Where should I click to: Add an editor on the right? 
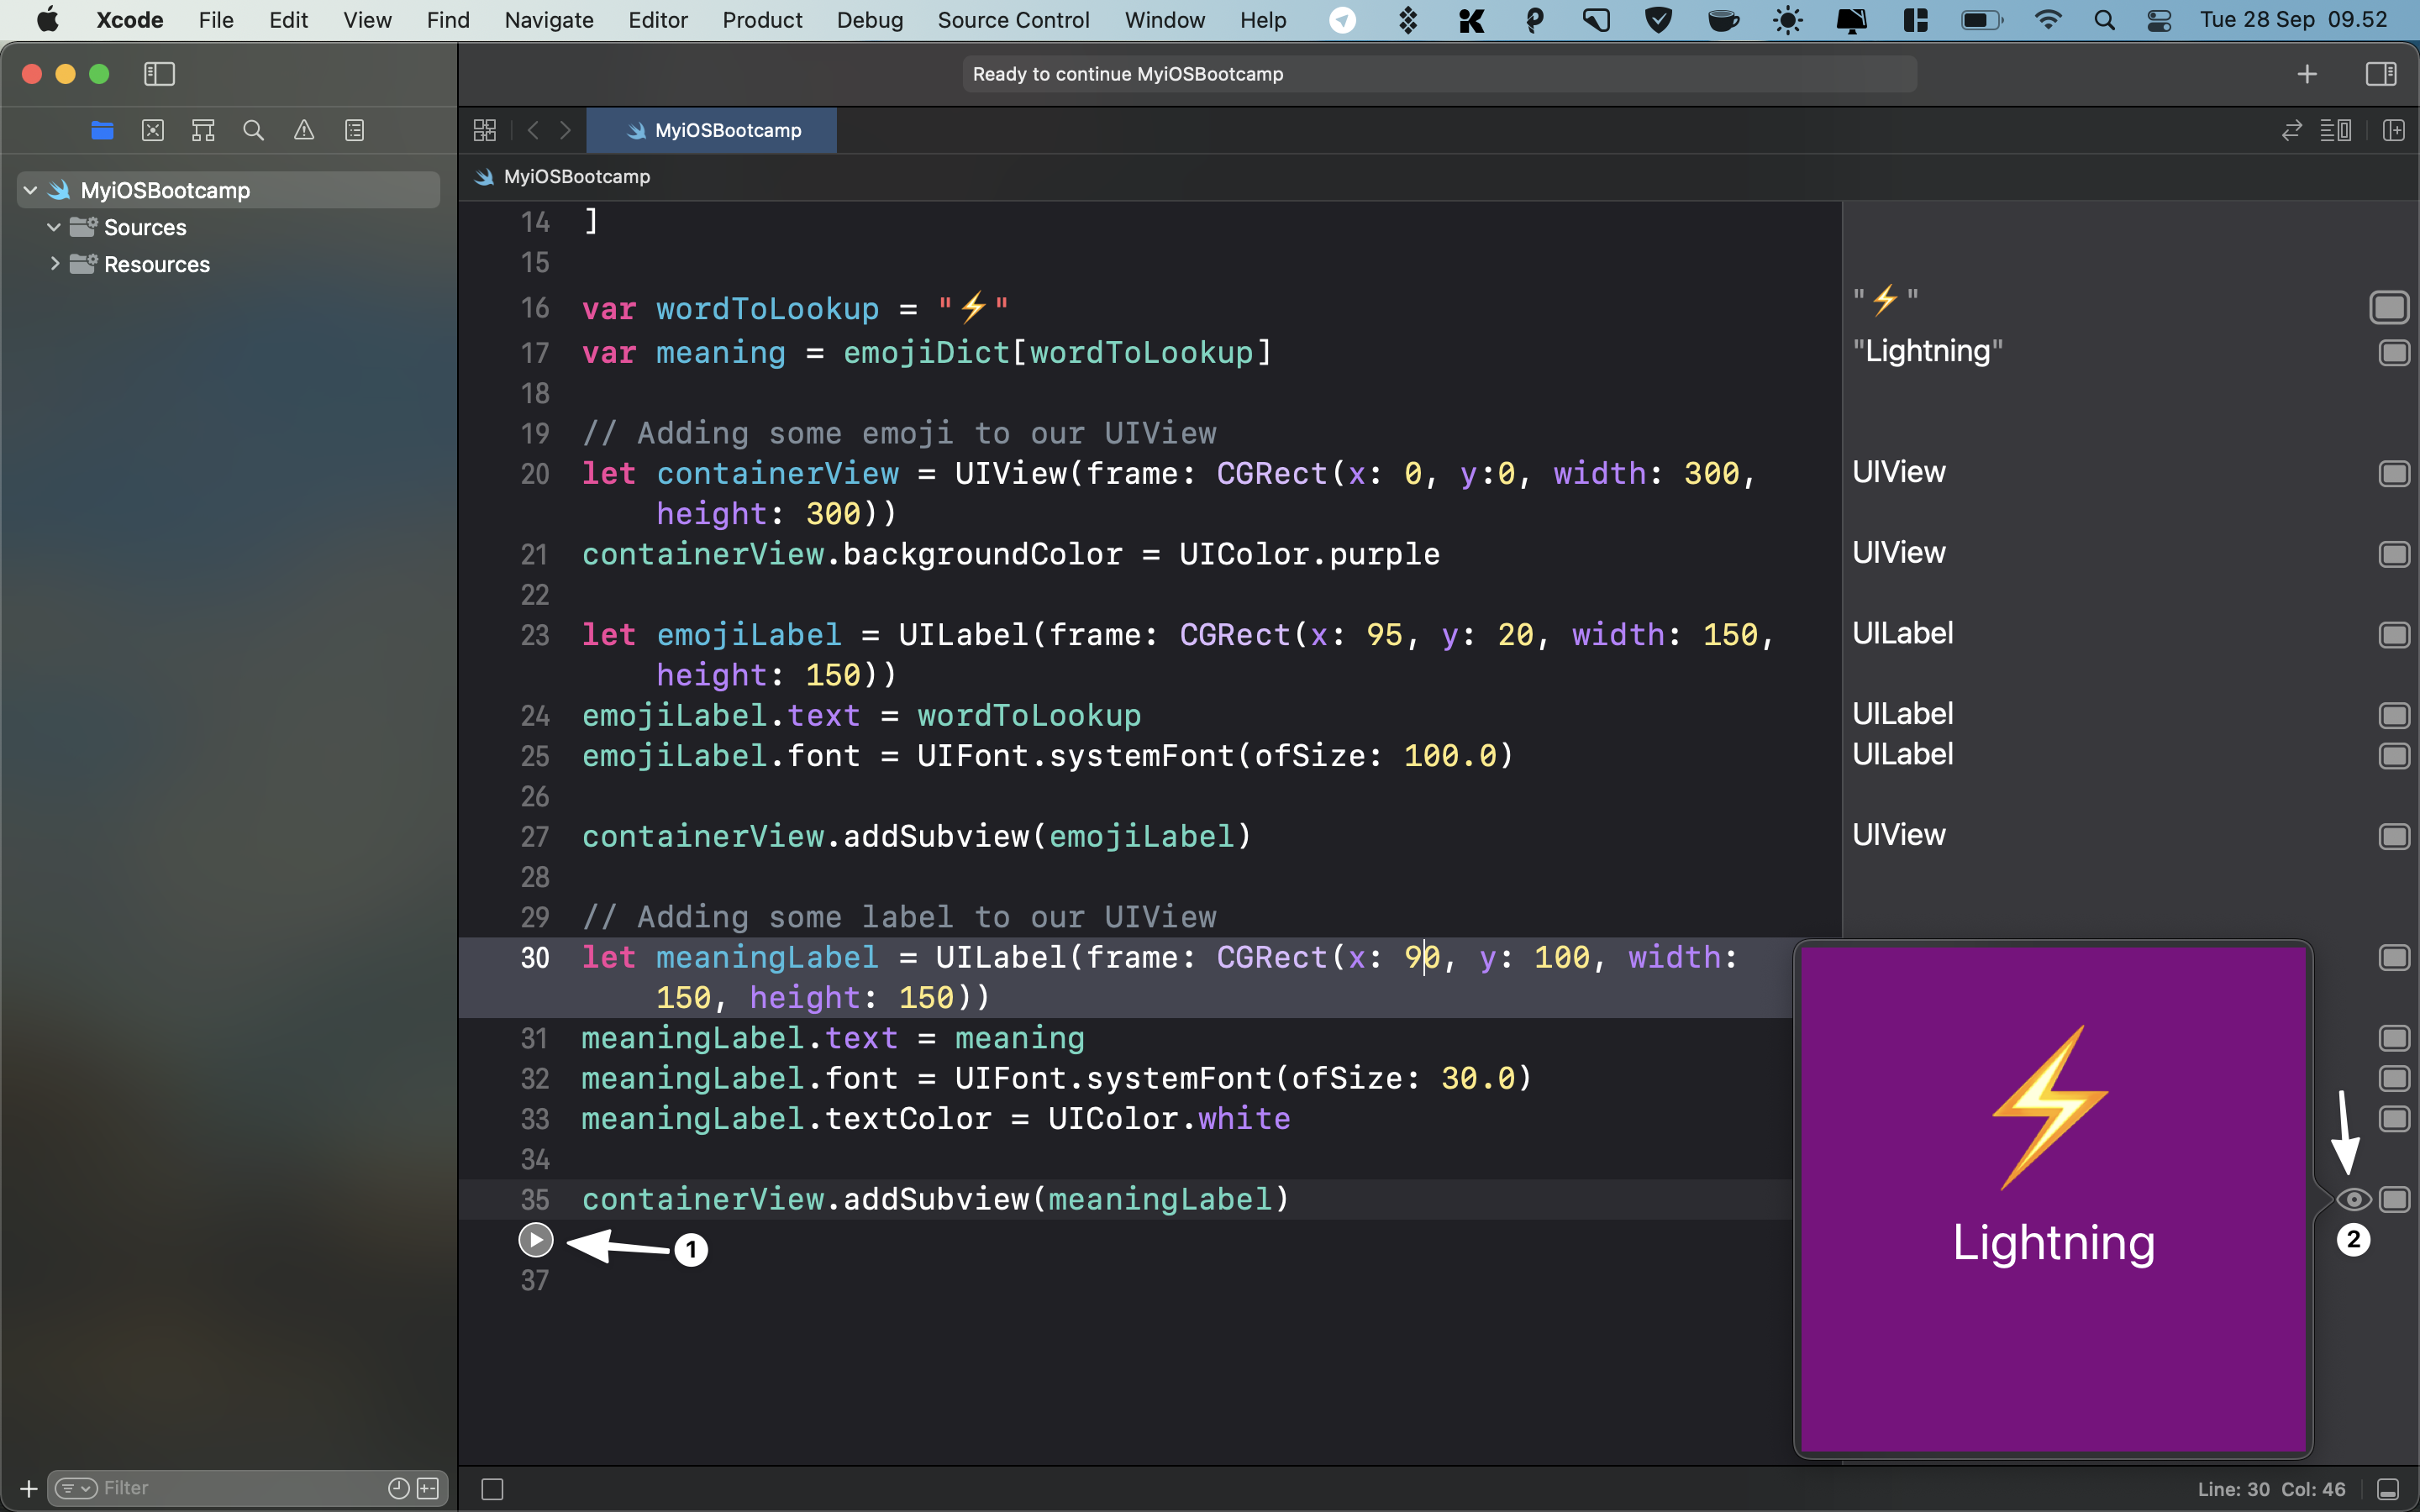pos(2394,130)
